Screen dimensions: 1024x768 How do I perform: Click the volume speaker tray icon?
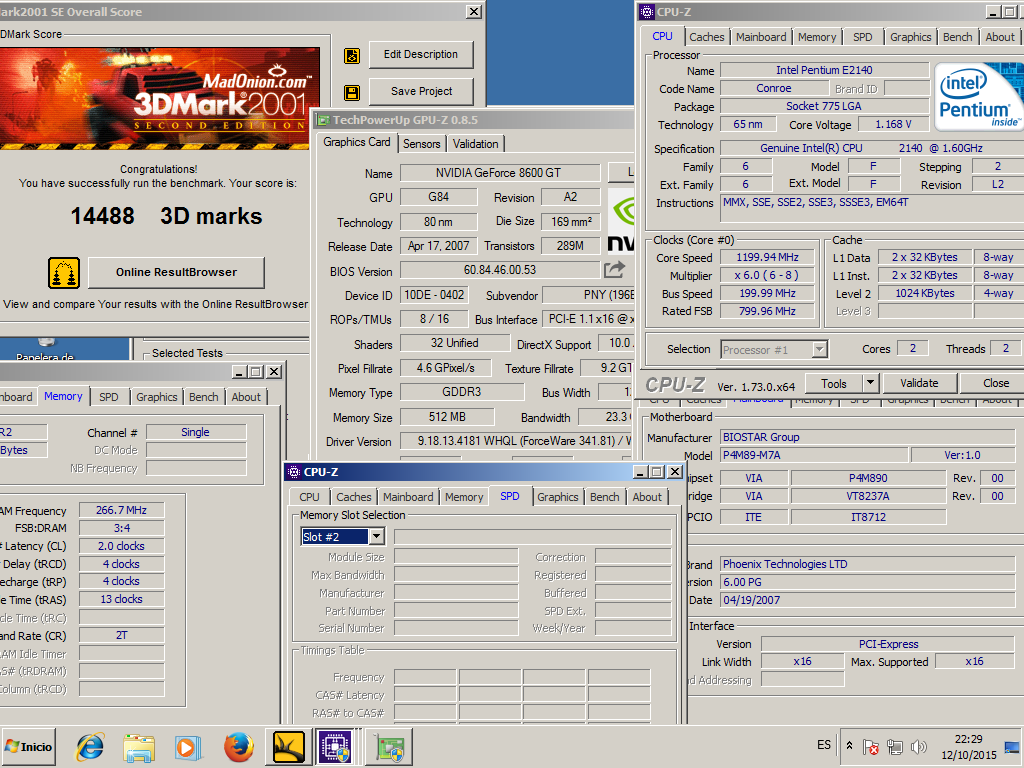pyautogui.click(x=918, y=746)
